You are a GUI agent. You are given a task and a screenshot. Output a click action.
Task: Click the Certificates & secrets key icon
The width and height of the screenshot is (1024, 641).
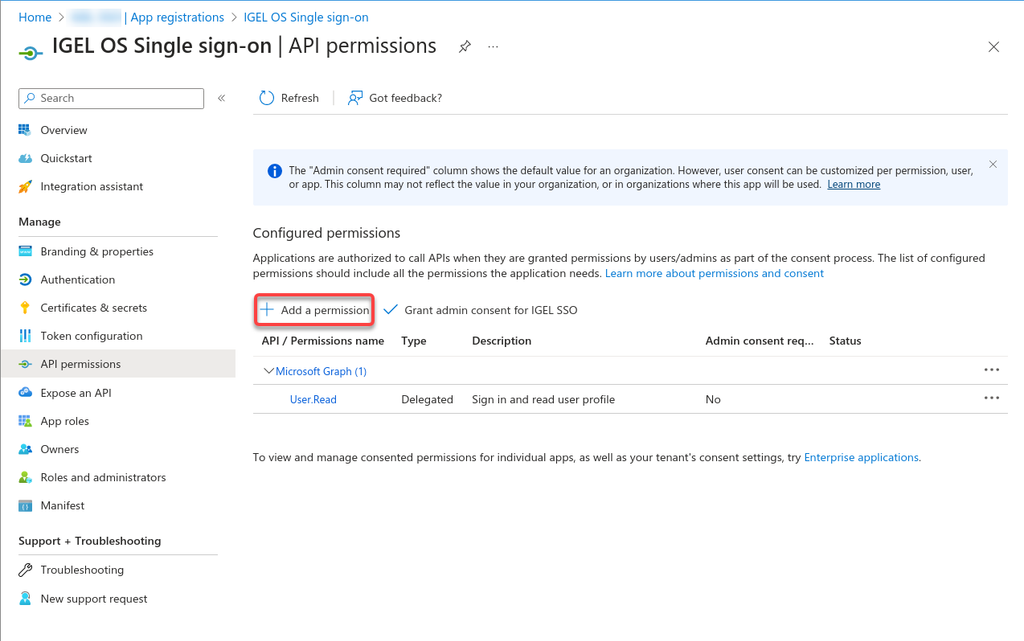[x=25, y=308]
